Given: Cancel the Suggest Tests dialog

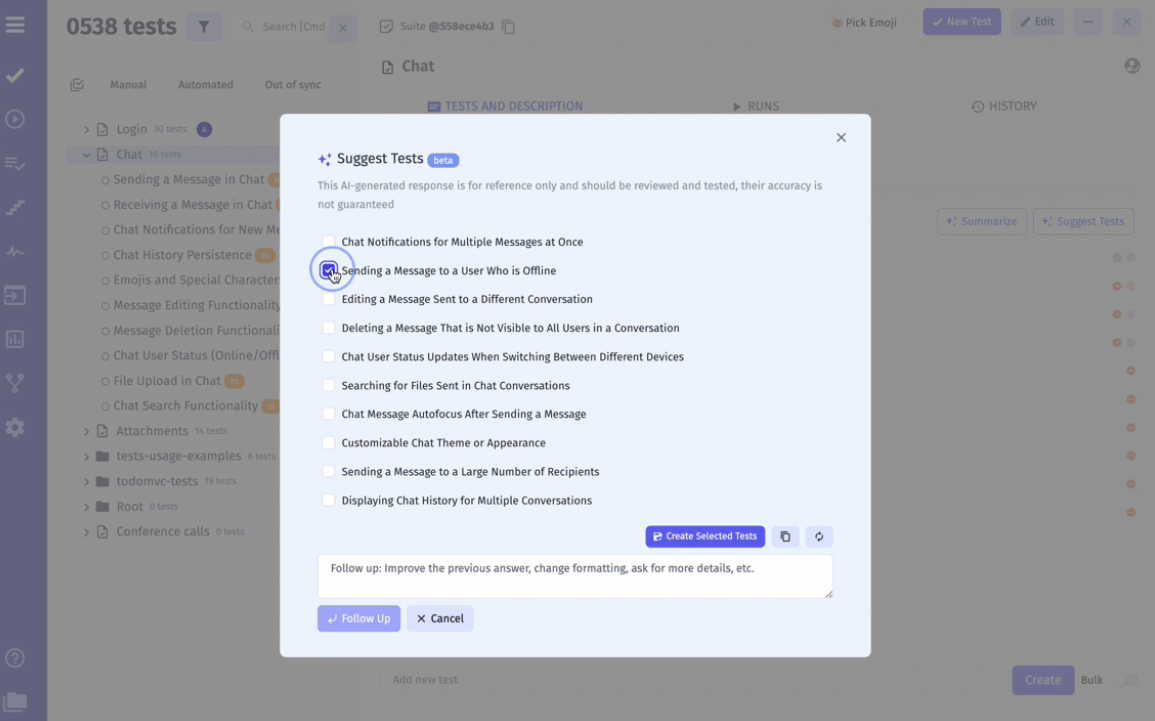Looking at the screenshot, I should (x=440, y=618).
